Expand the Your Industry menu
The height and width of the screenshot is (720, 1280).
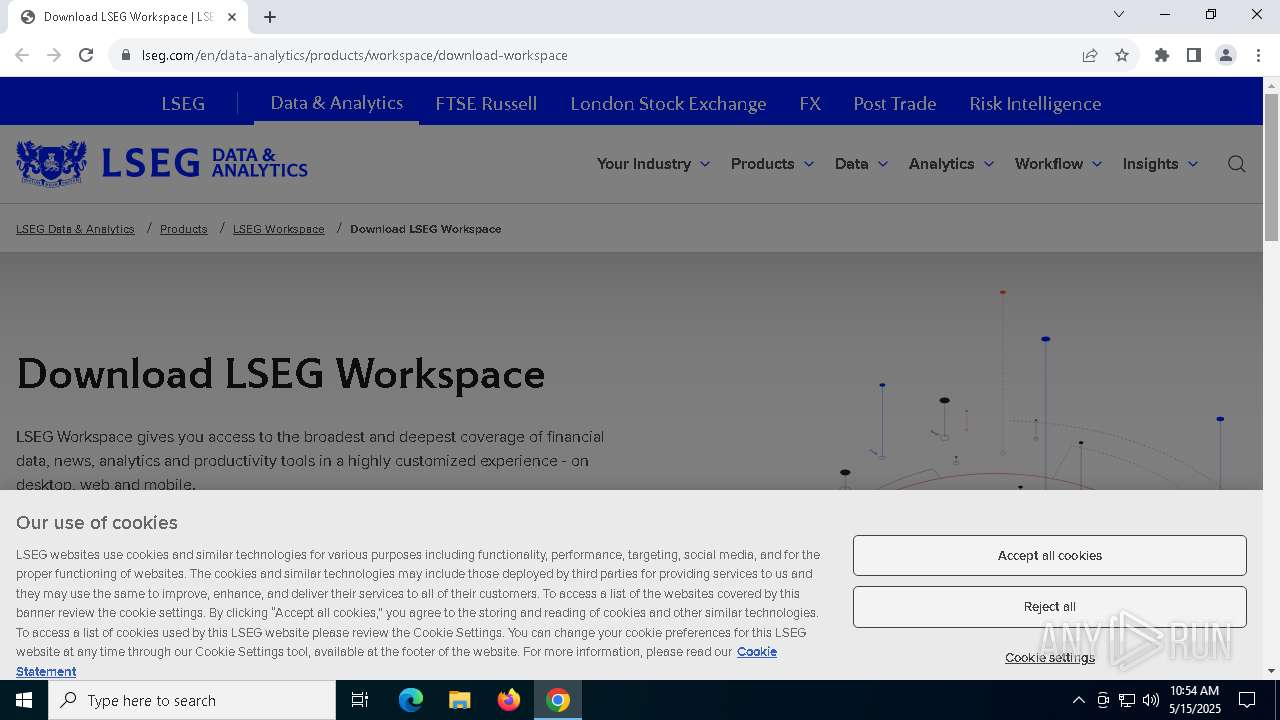(x=653, y=164)
